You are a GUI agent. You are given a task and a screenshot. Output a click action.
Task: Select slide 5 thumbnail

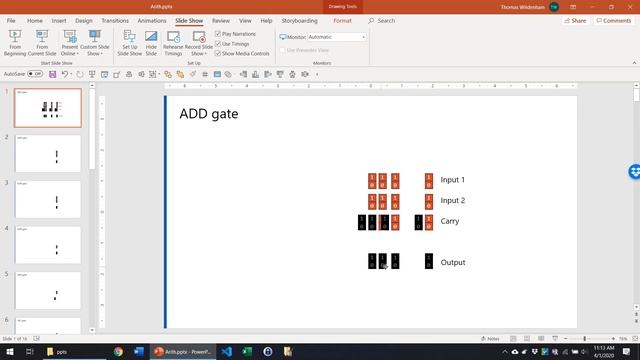click(x=48, y=291)
